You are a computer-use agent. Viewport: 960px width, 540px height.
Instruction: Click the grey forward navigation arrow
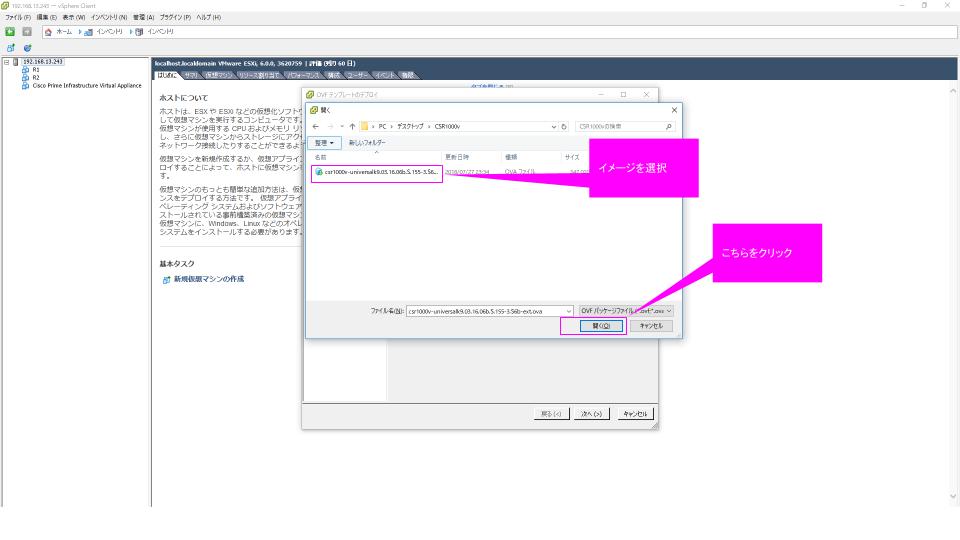tap(27, 31)
